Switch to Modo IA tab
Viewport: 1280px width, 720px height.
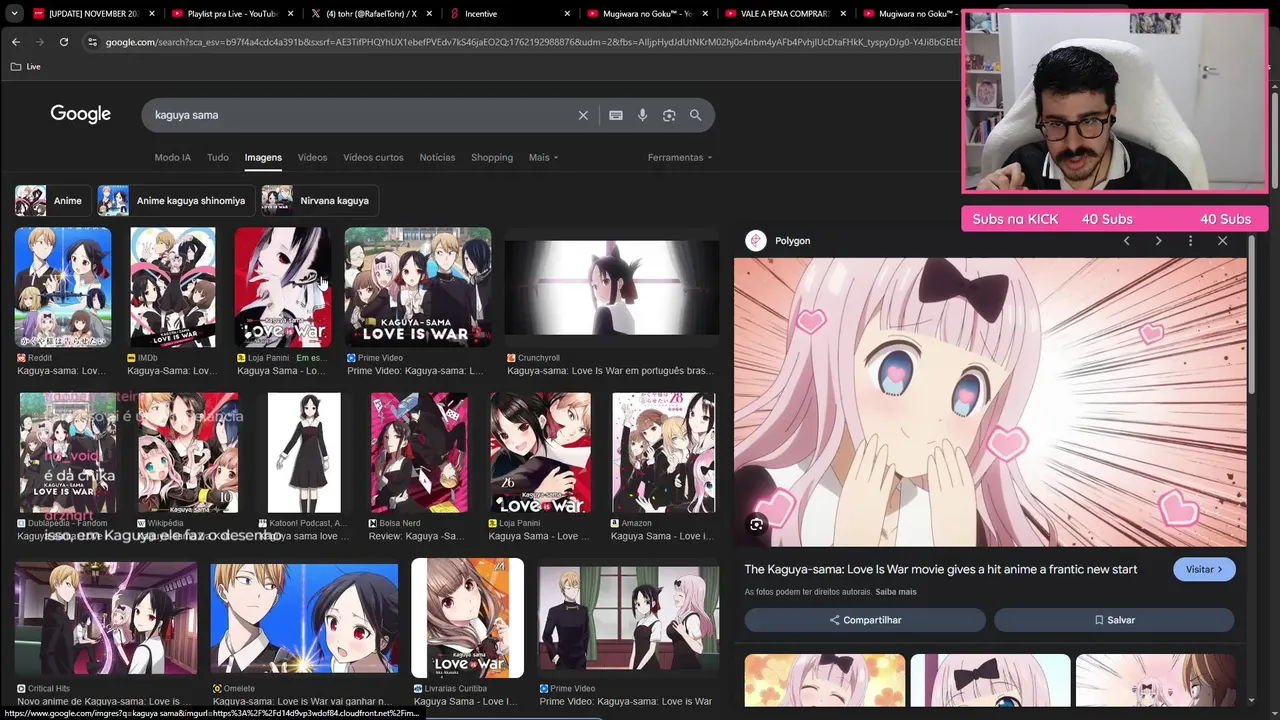pos(172,157)
